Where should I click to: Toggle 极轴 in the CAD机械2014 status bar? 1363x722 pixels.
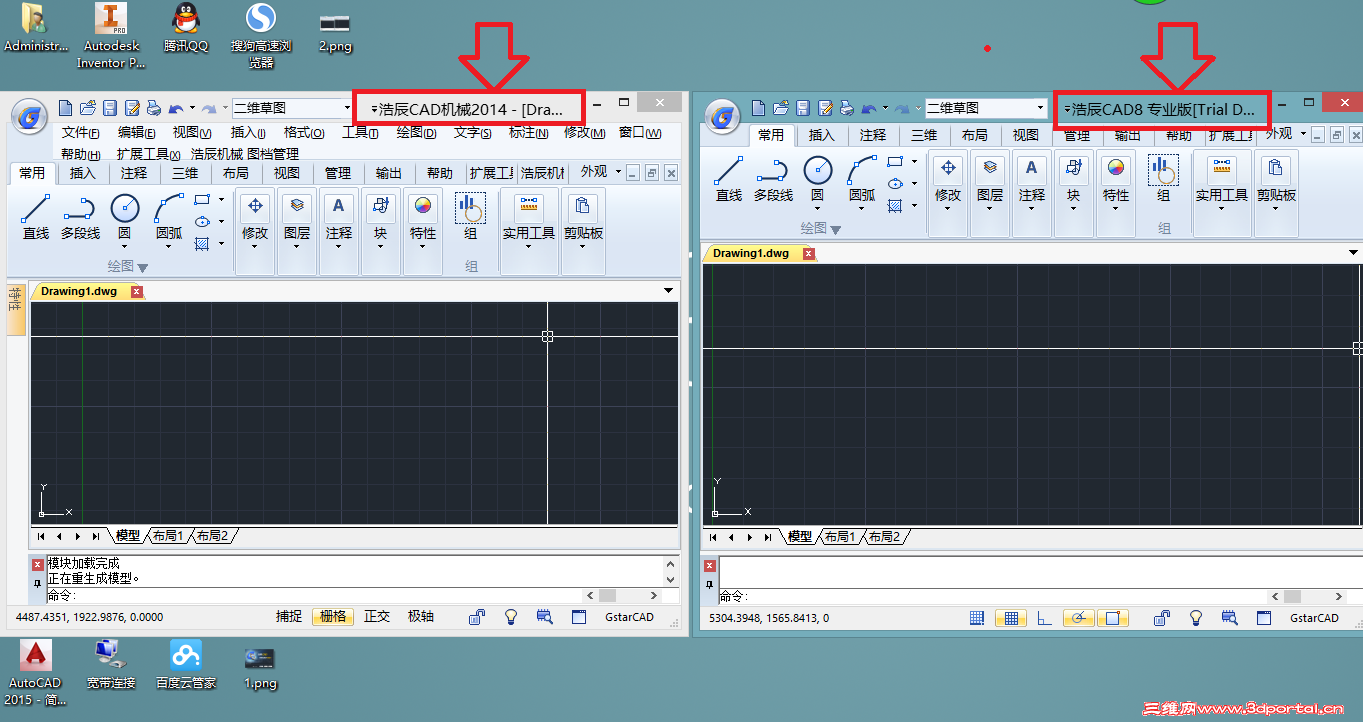[421, 617]
